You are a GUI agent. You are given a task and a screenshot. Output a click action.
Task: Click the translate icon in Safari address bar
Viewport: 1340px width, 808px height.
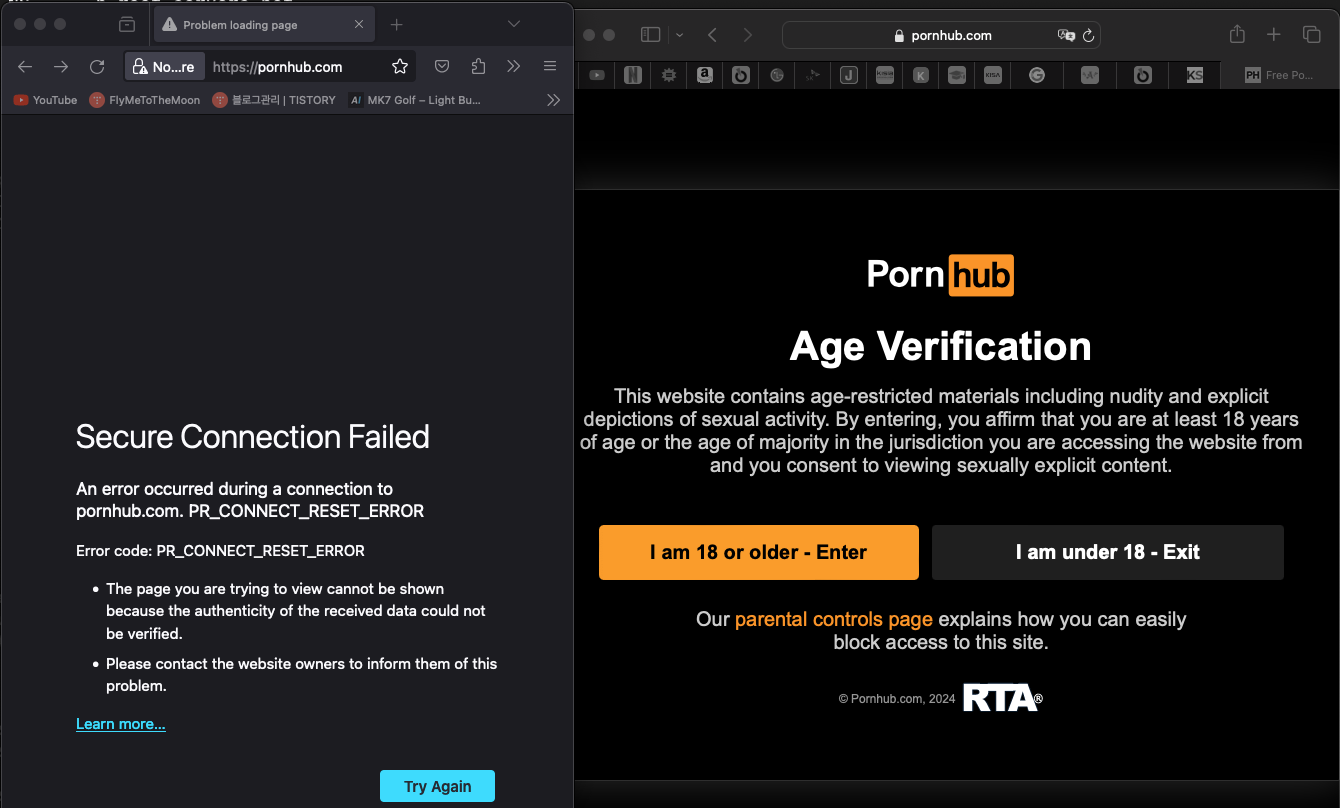[x=1066, y=35]
